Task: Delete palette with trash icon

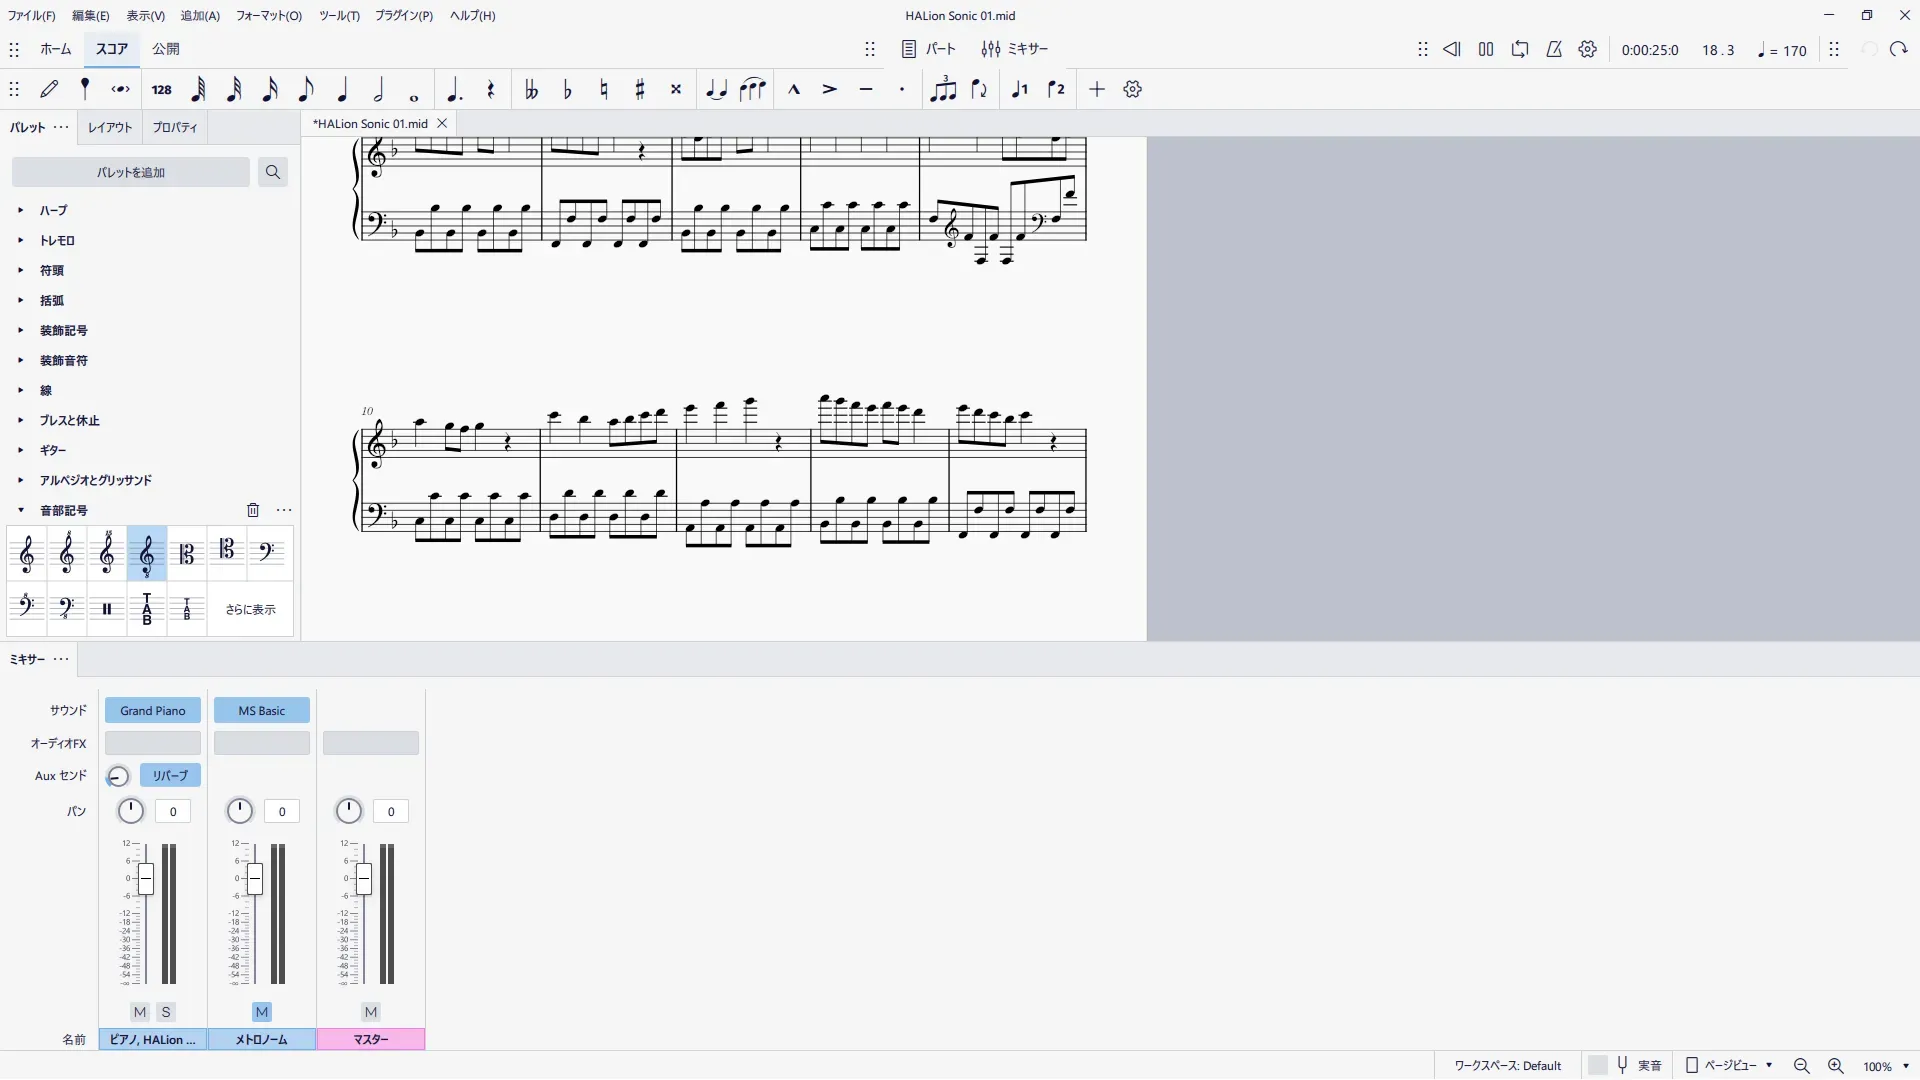Action: 253,510
